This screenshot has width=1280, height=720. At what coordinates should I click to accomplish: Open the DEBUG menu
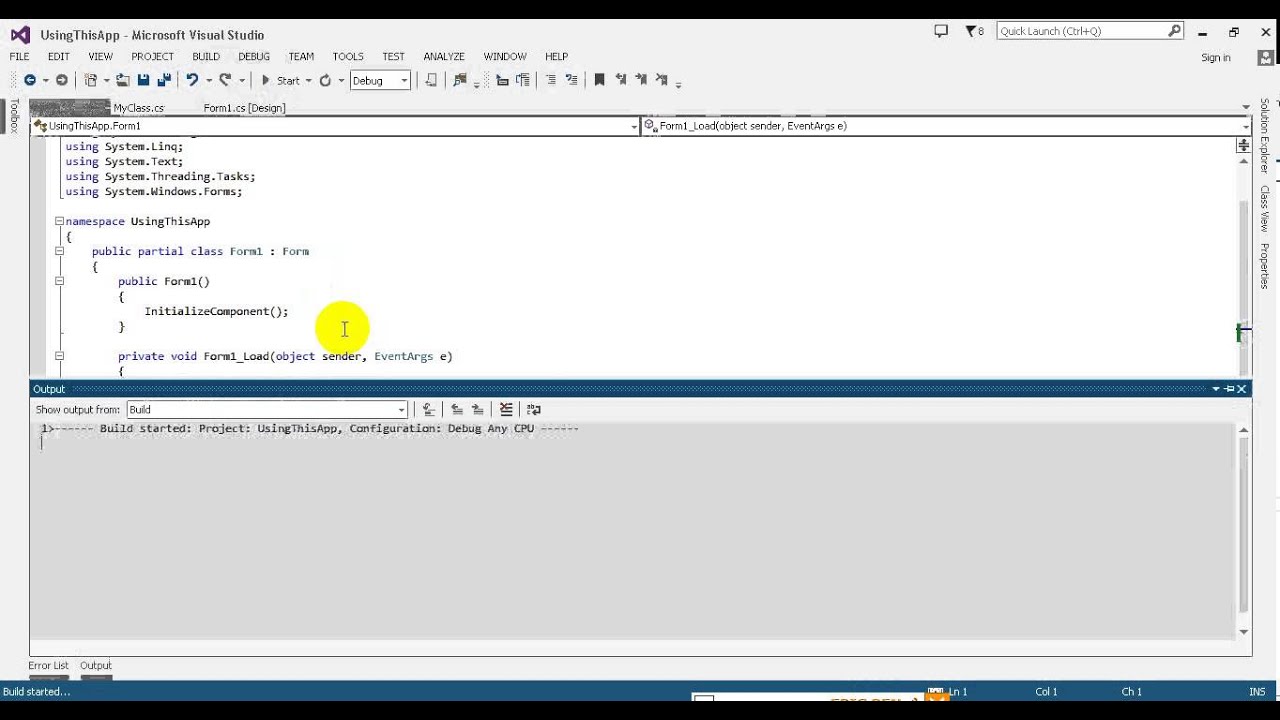[254, 57]
